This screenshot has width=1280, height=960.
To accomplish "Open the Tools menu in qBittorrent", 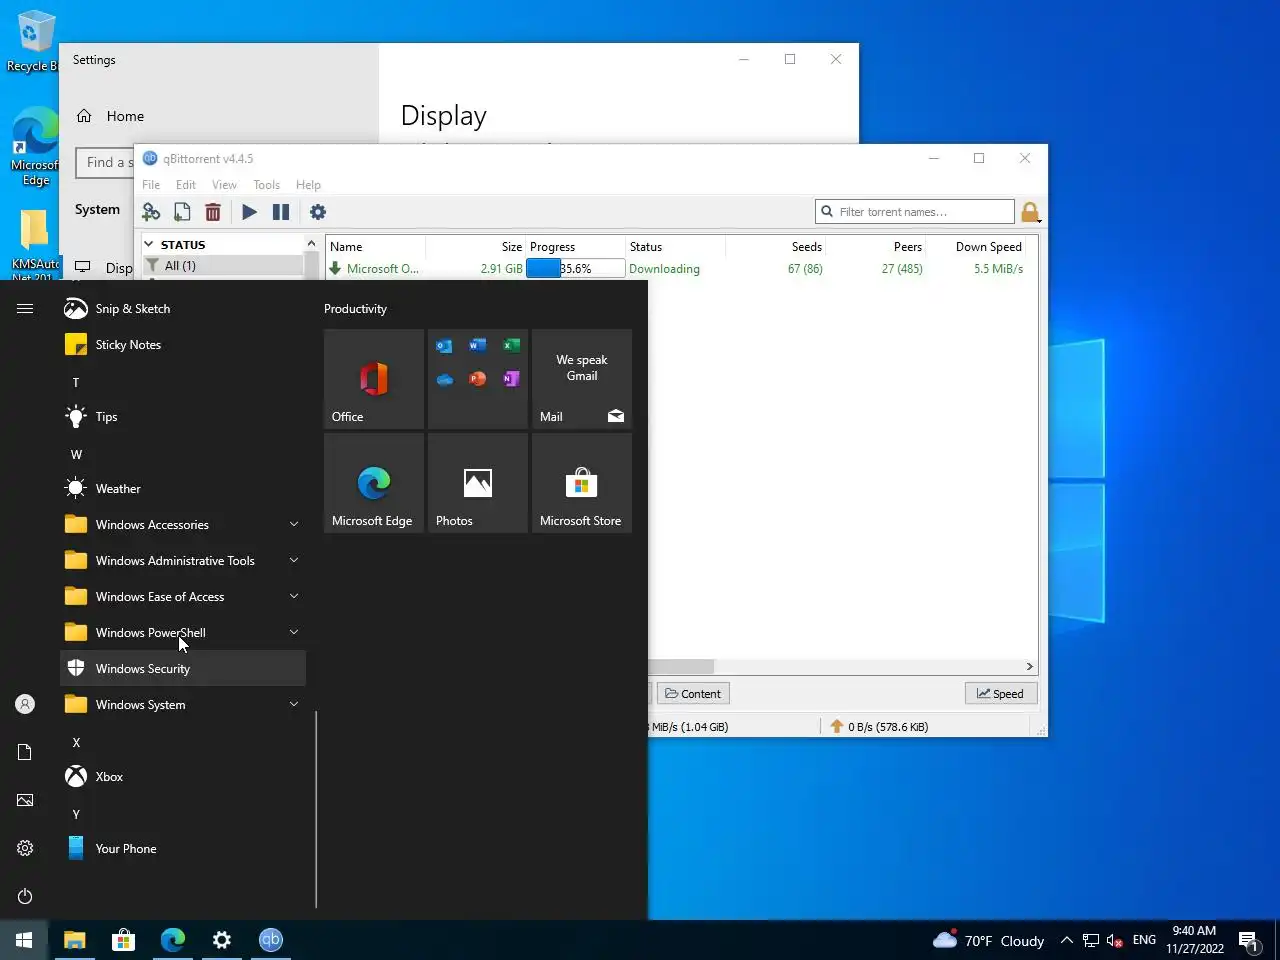I will pos(266,185).
